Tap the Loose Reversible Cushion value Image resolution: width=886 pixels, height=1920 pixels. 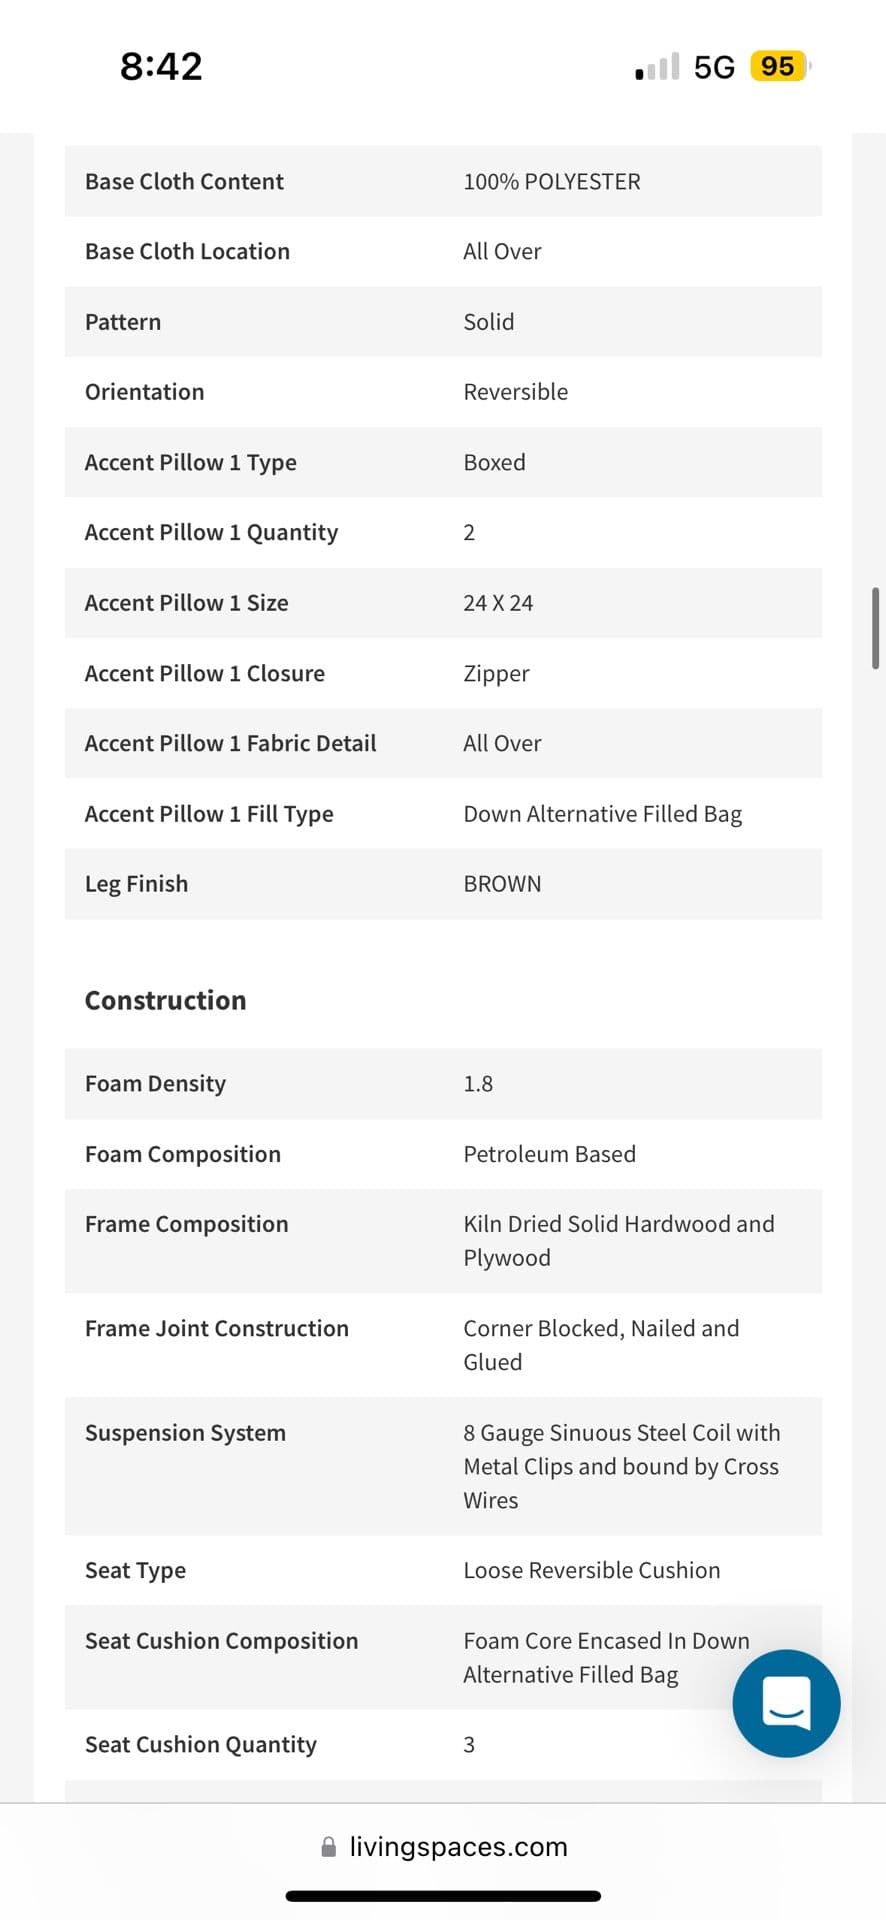[591, 1570]
